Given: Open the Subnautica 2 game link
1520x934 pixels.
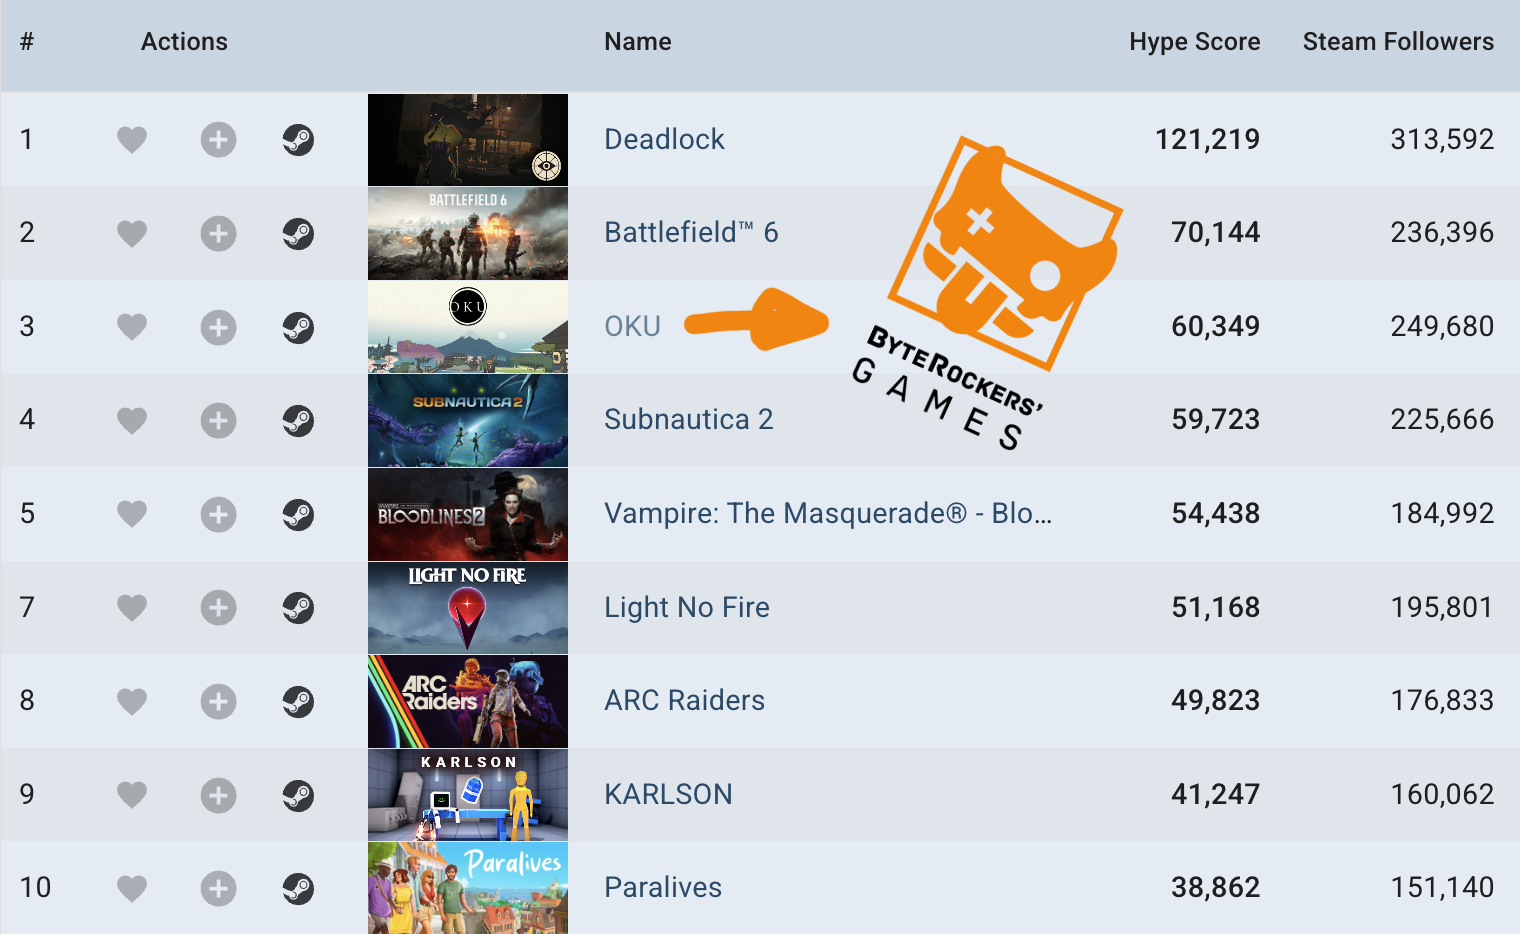Looking at the screenshot, I should pyautogui.click(x=688, y=420).
